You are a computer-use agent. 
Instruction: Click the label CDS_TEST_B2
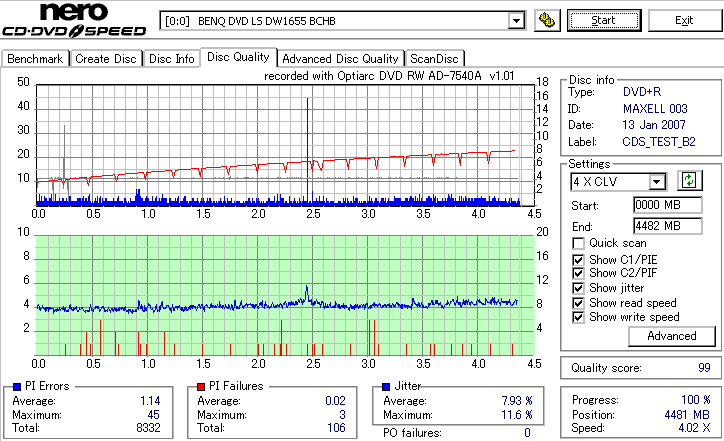(x=659, y=142)
